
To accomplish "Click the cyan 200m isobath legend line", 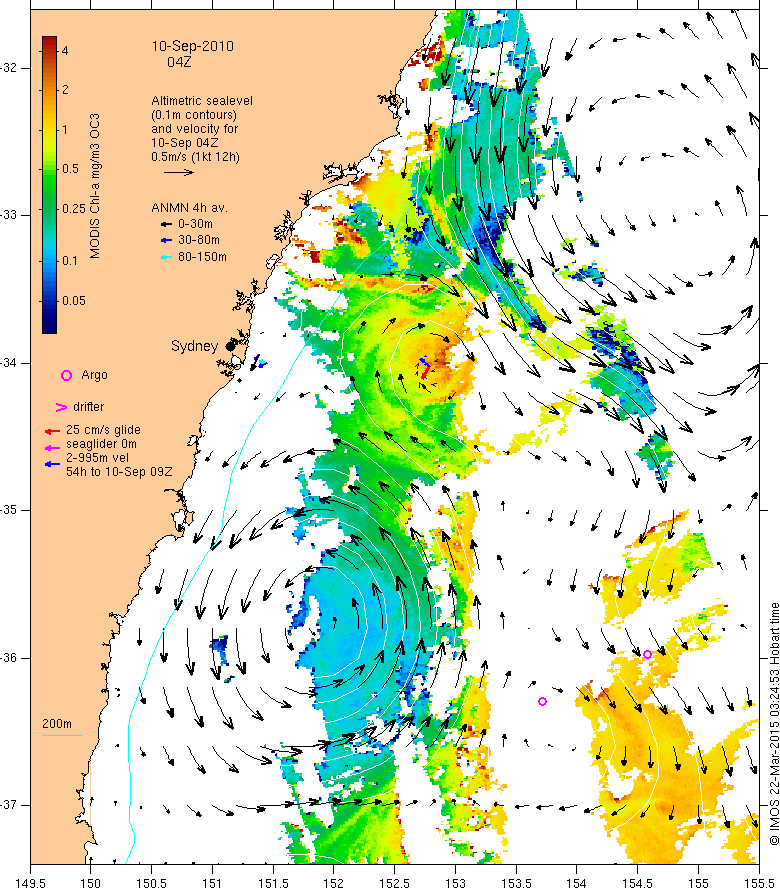I will (x=62, y=736).
